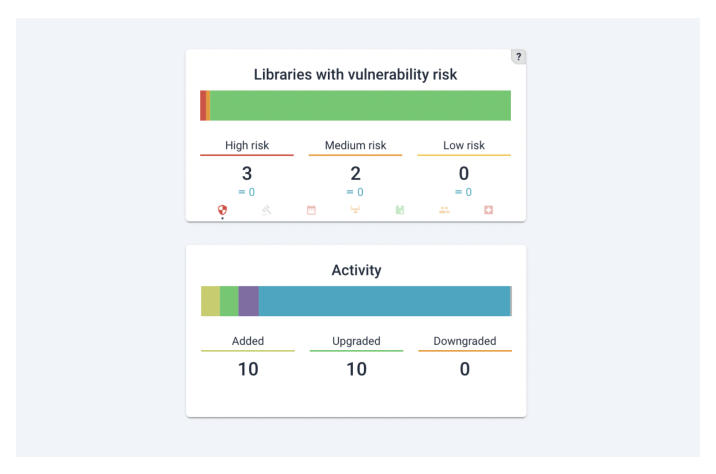Click the Added activity label
716x474 pixels.
click(247, 341)
